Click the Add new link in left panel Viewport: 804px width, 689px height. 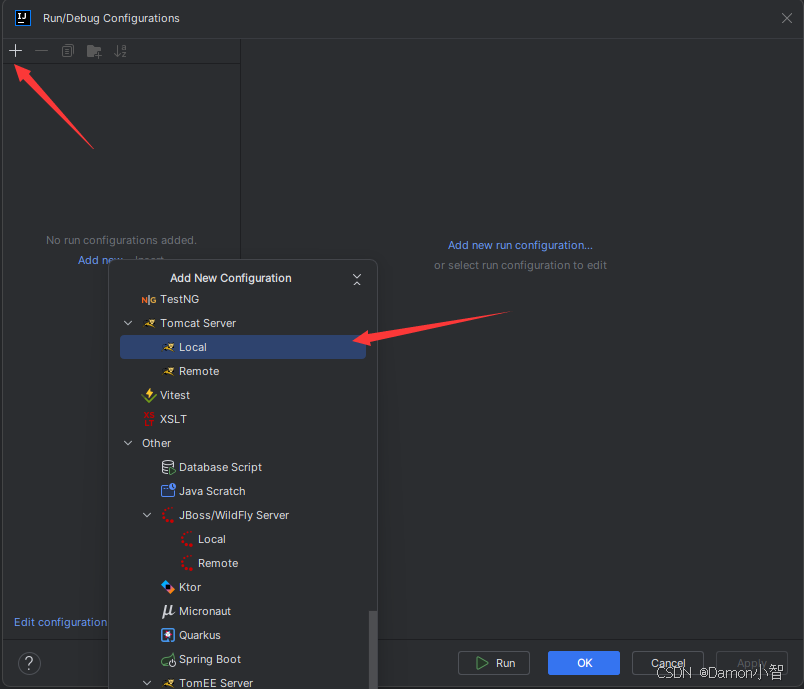pos(100,260)
